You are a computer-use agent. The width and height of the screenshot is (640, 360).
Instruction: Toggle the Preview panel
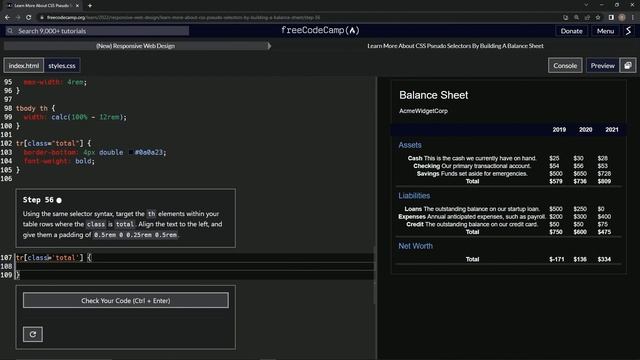click(602, 65)
